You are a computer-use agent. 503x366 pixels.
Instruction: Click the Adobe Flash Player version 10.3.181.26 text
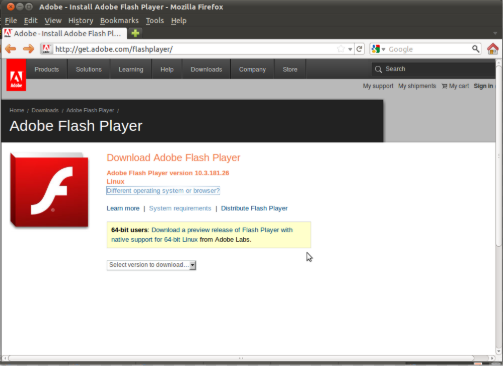coord(168,173)
